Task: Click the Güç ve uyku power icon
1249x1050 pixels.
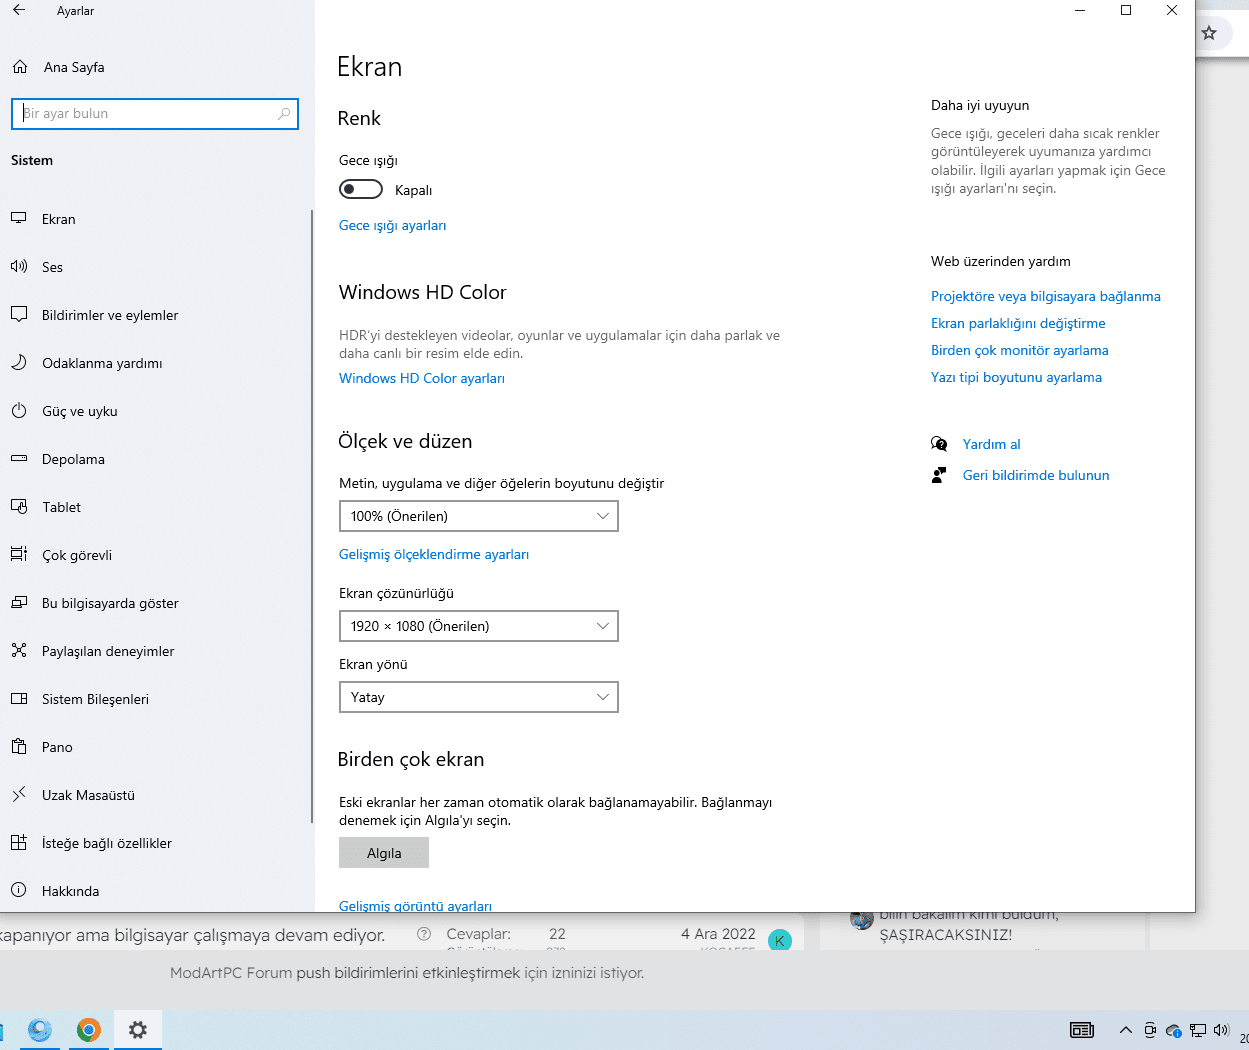Action: 19,411
